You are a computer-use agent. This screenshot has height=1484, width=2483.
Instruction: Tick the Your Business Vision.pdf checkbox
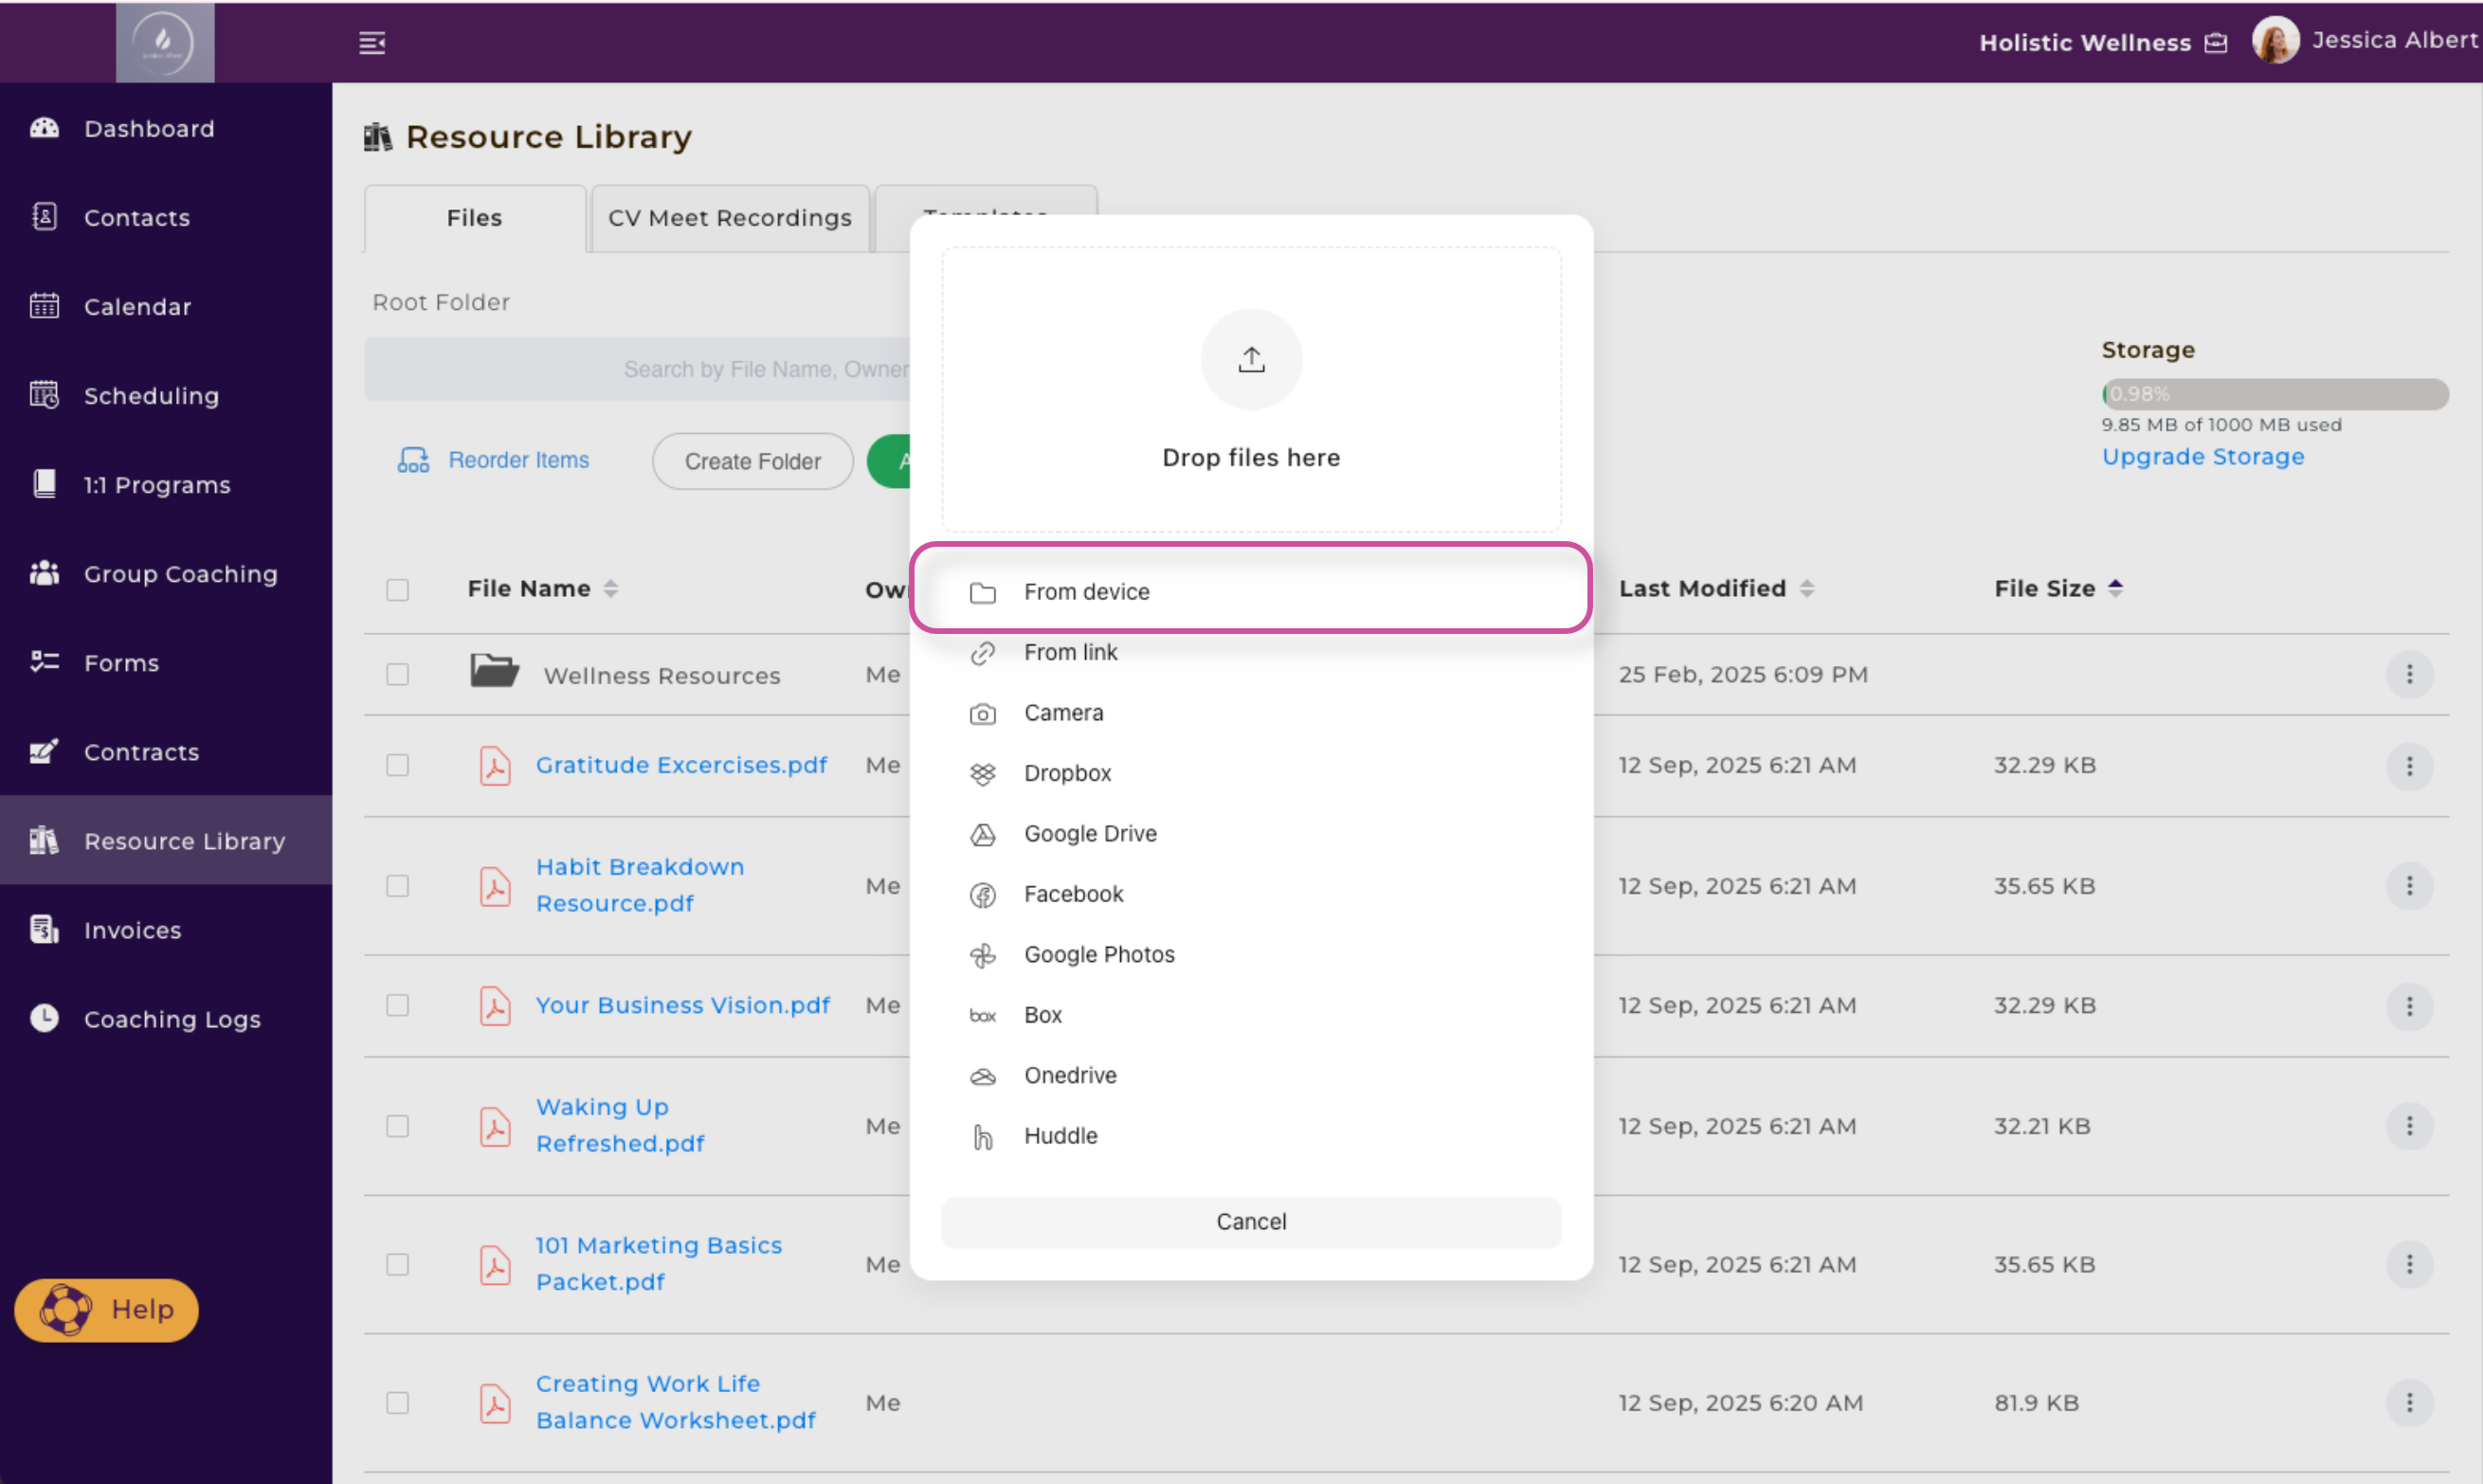pyautogui.click(x=398, y=1005)
